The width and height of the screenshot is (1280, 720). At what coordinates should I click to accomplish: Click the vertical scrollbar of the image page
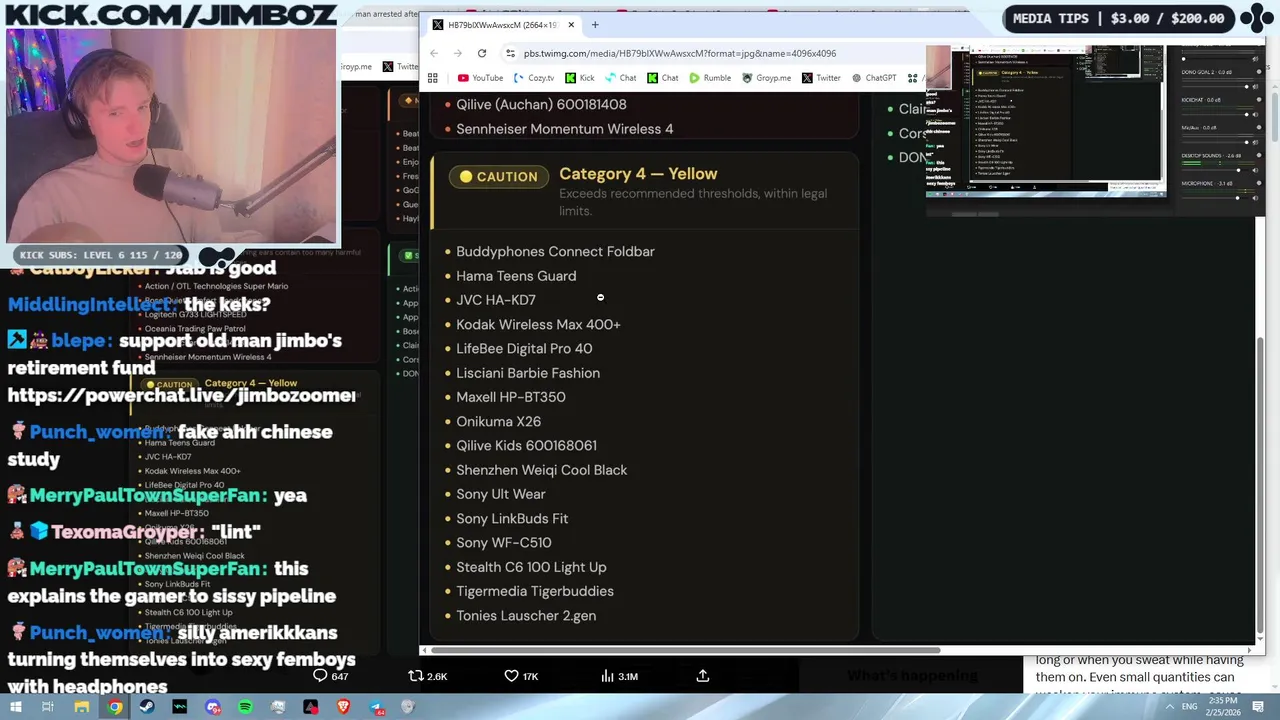(1260, 485)
